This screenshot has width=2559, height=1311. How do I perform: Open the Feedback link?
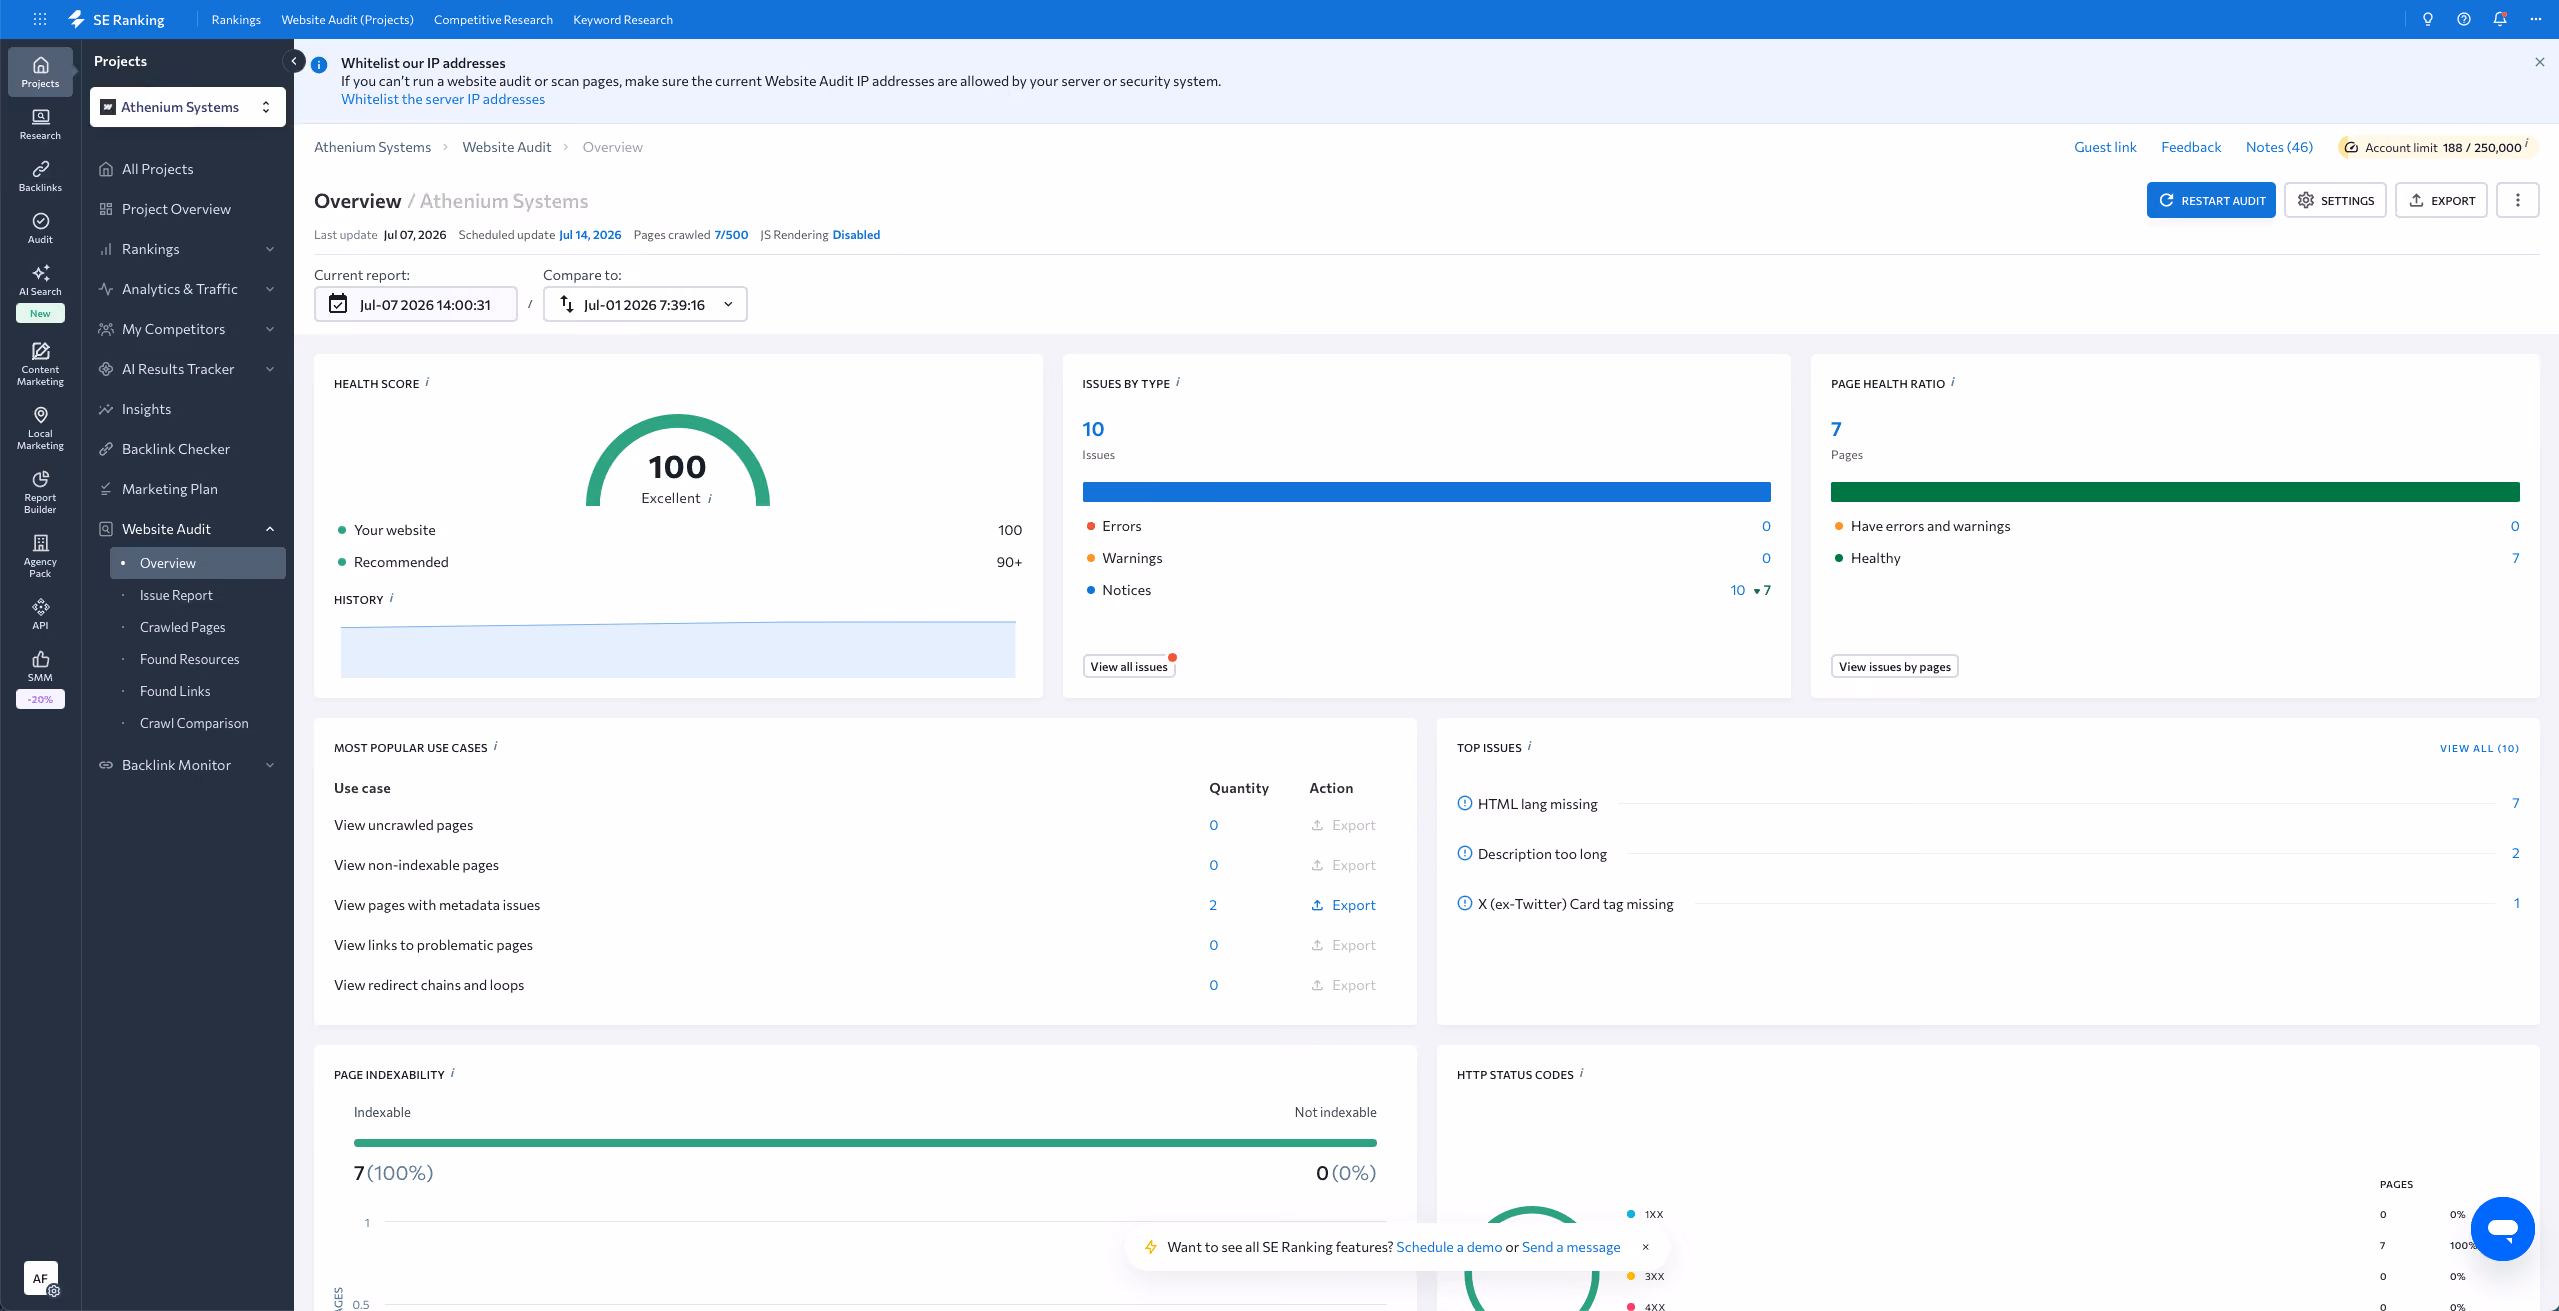click(2191, 147)
